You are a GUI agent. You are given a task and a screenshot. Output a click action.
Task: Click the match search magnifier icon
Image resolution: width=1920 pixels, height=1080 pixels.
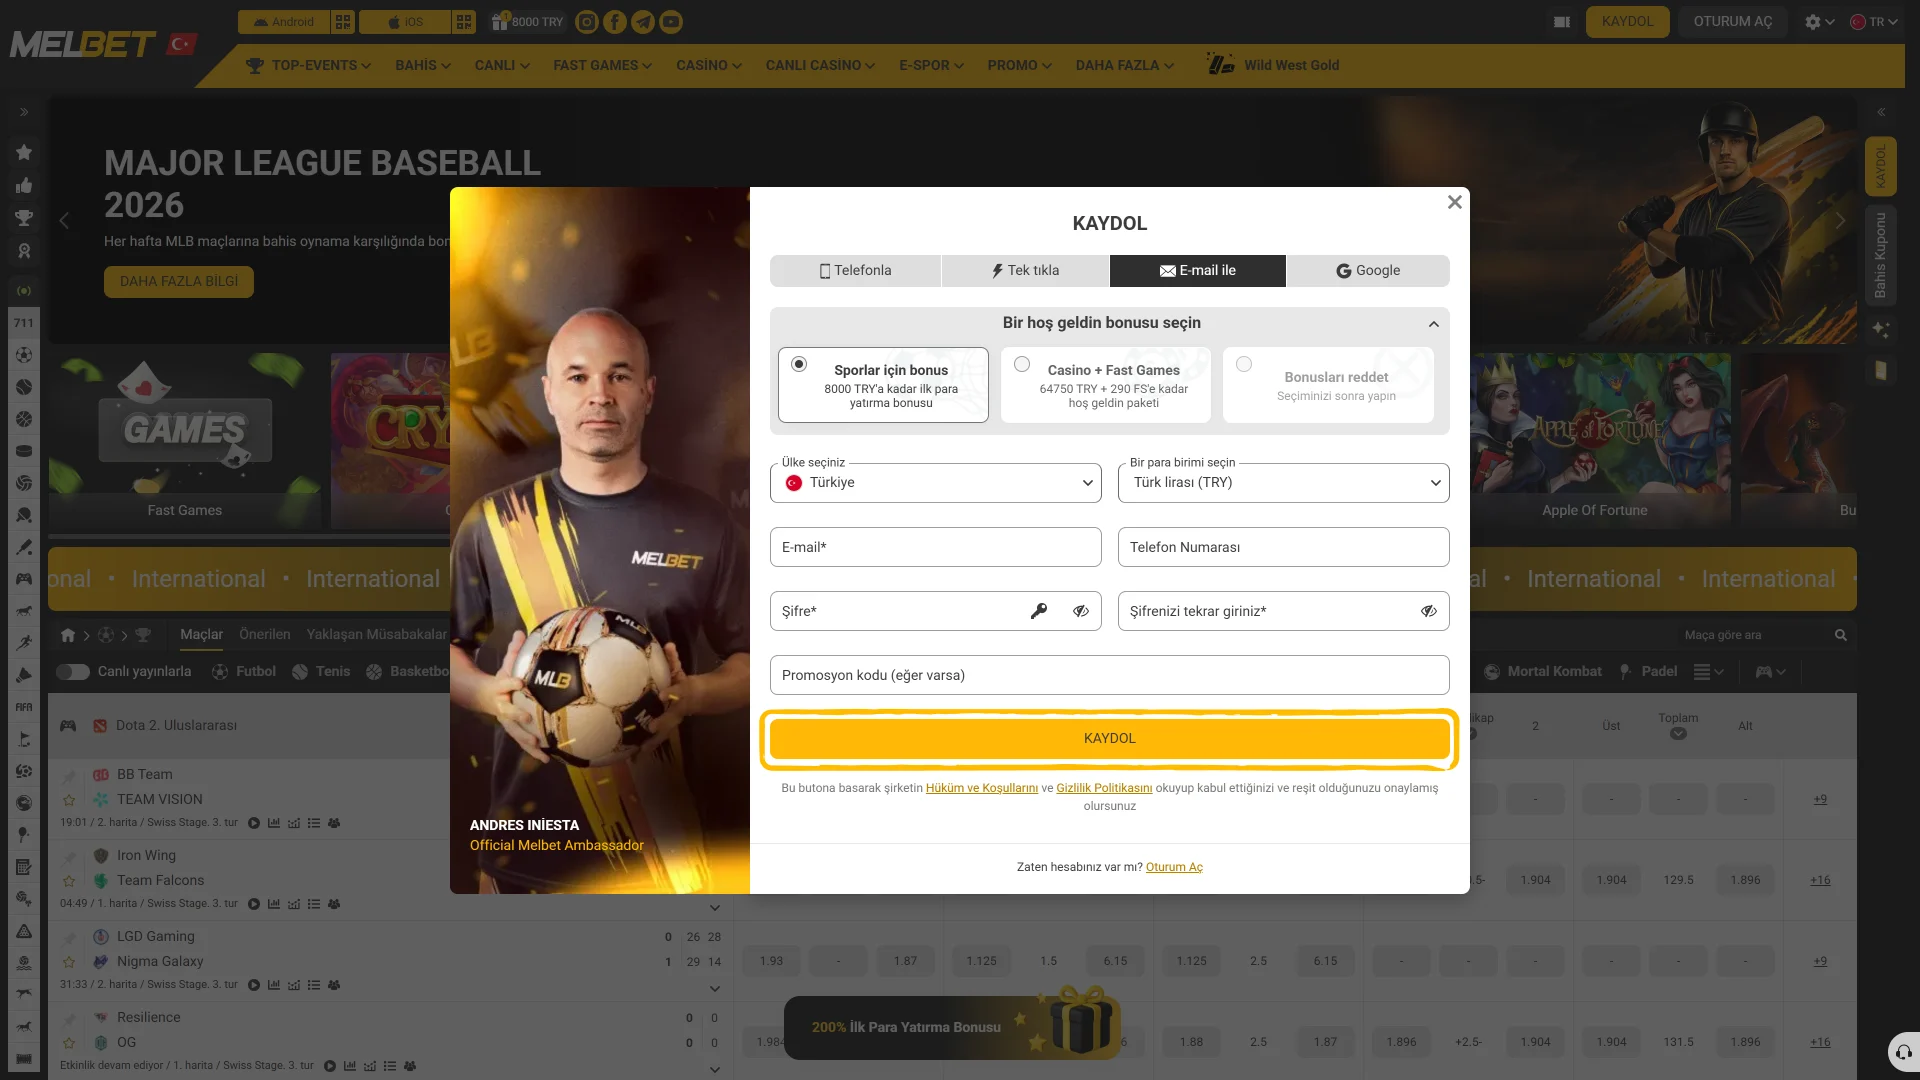tap(1841, 635)
